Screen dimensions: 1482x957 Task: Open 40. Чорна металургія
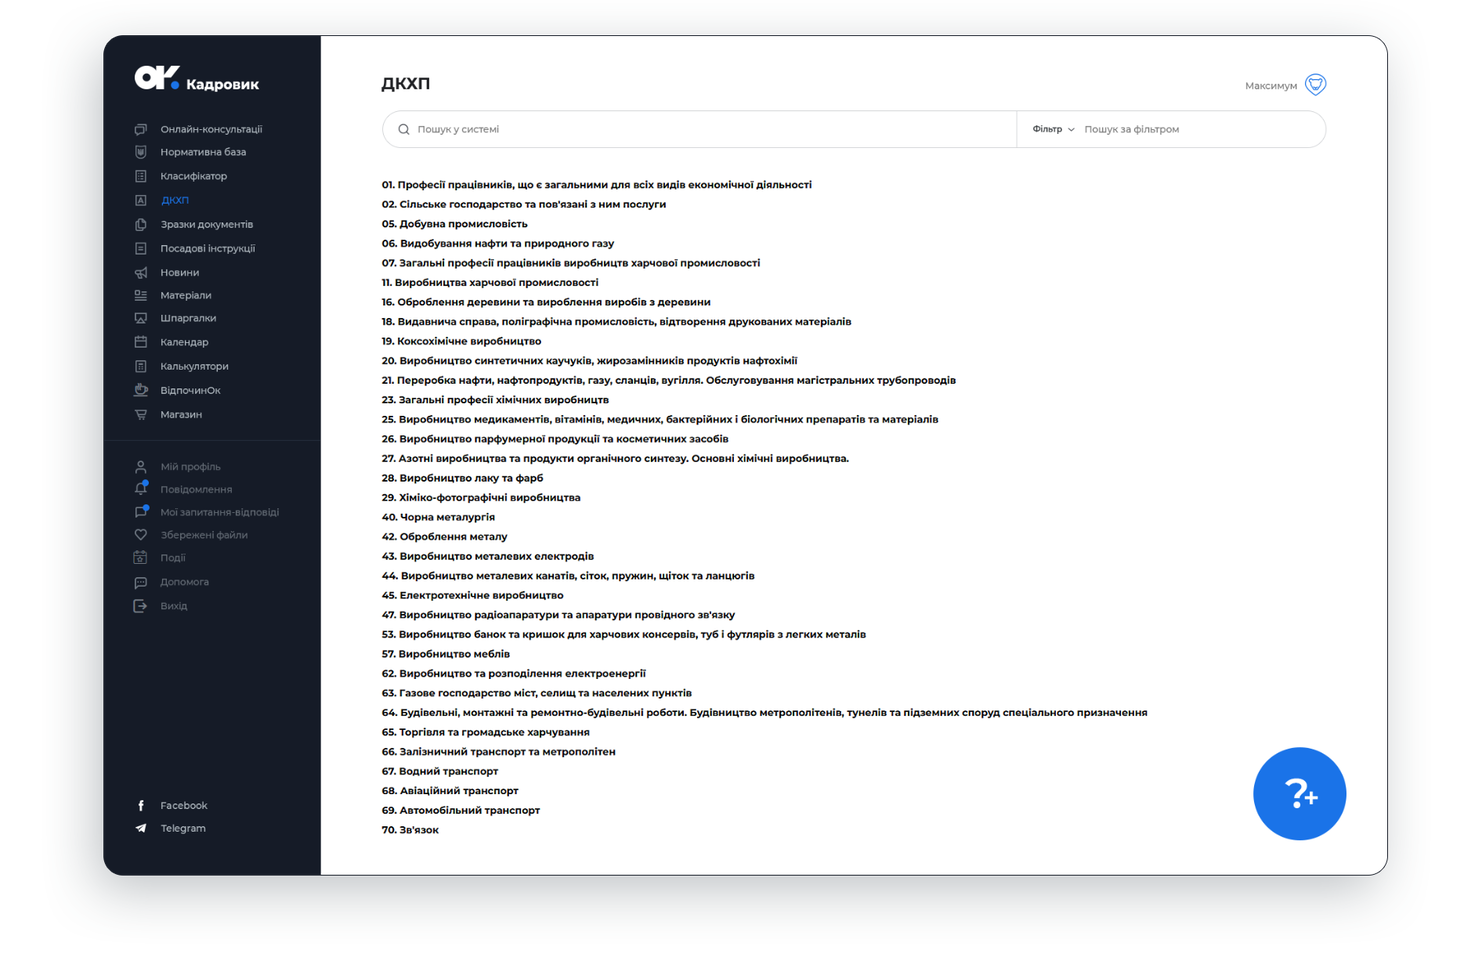pos(438,517)
